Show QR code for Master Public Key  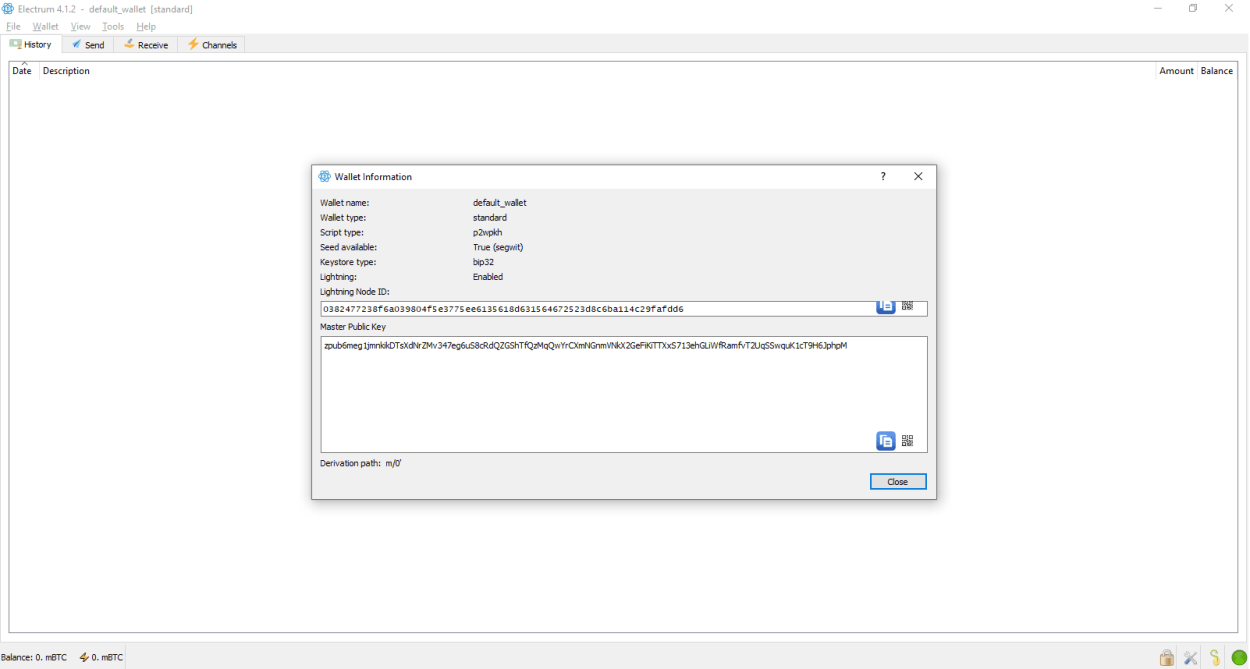(x=907, y=441)
